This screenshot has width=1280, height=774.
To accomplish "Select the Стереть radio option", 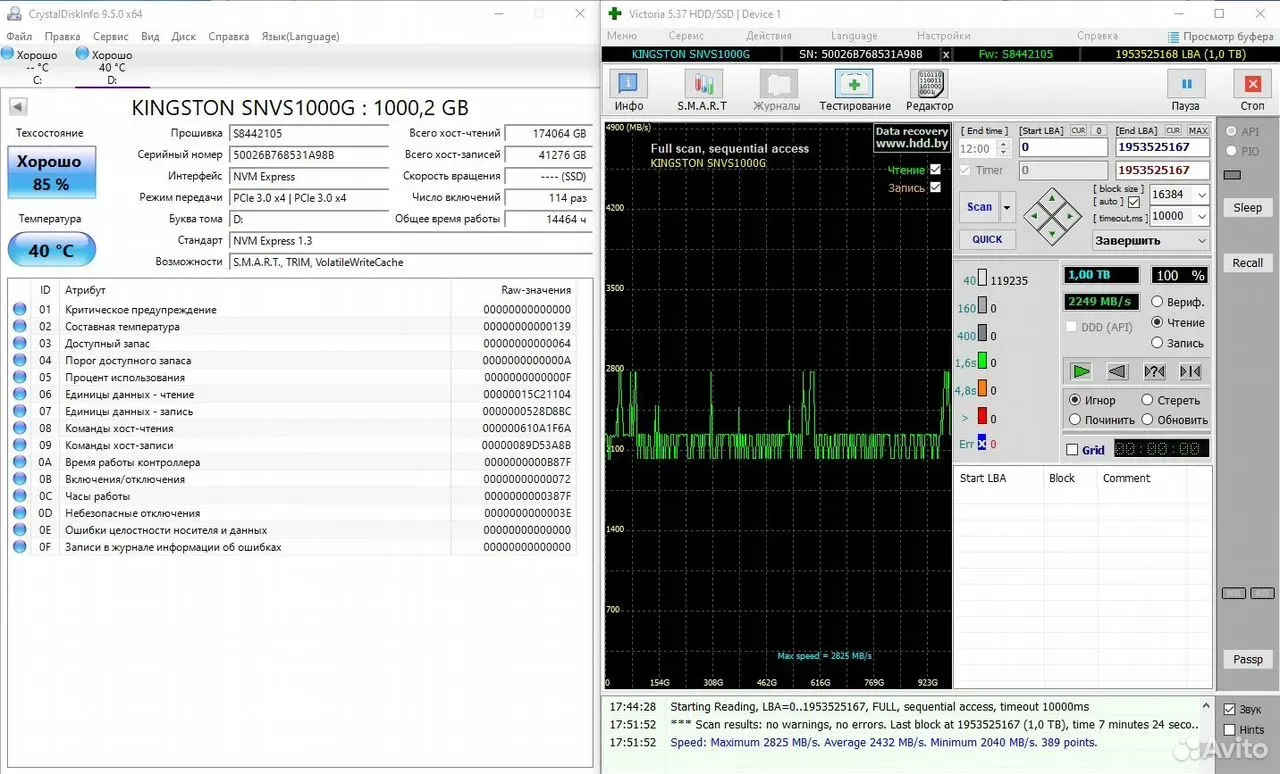I will (1147, 400).
